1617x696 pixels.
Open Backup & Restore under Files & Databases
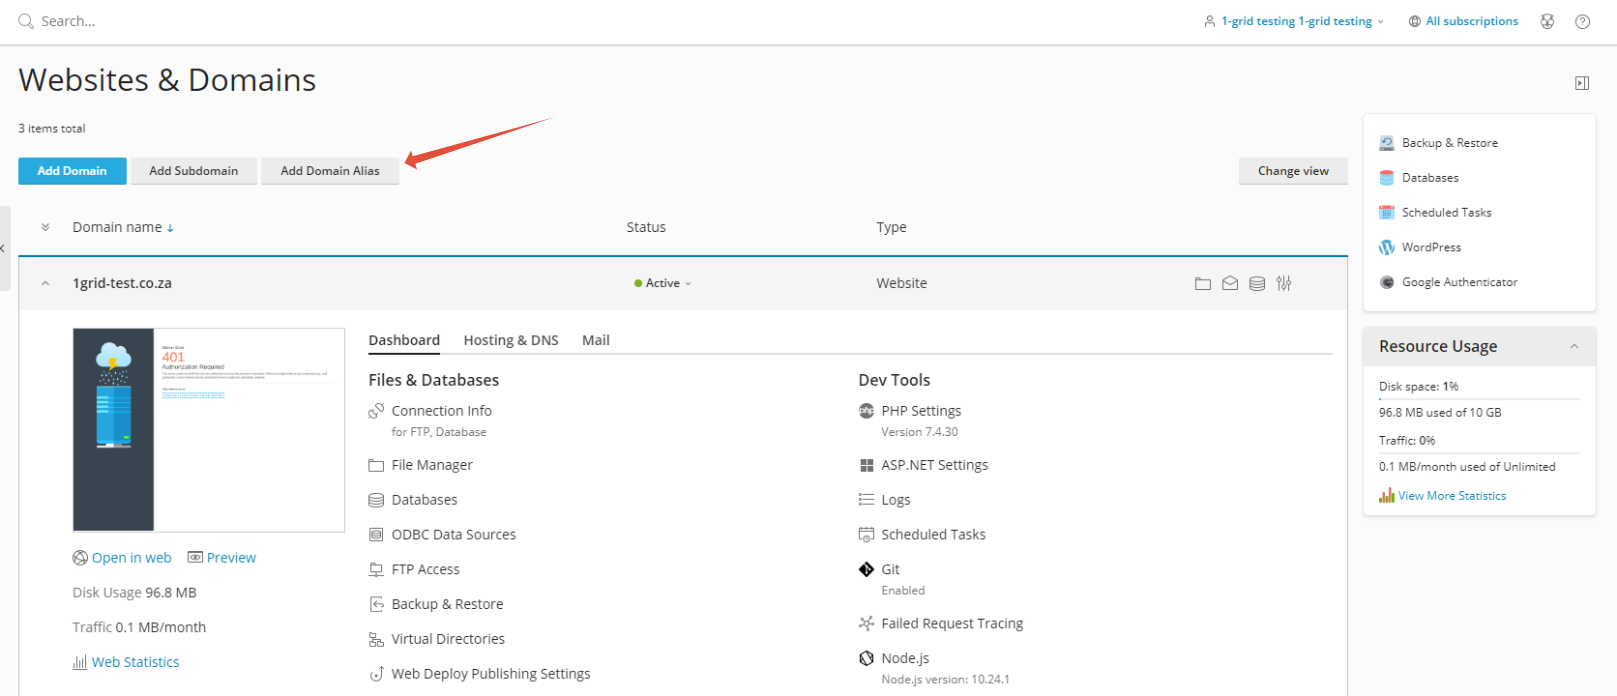(447, 604)
